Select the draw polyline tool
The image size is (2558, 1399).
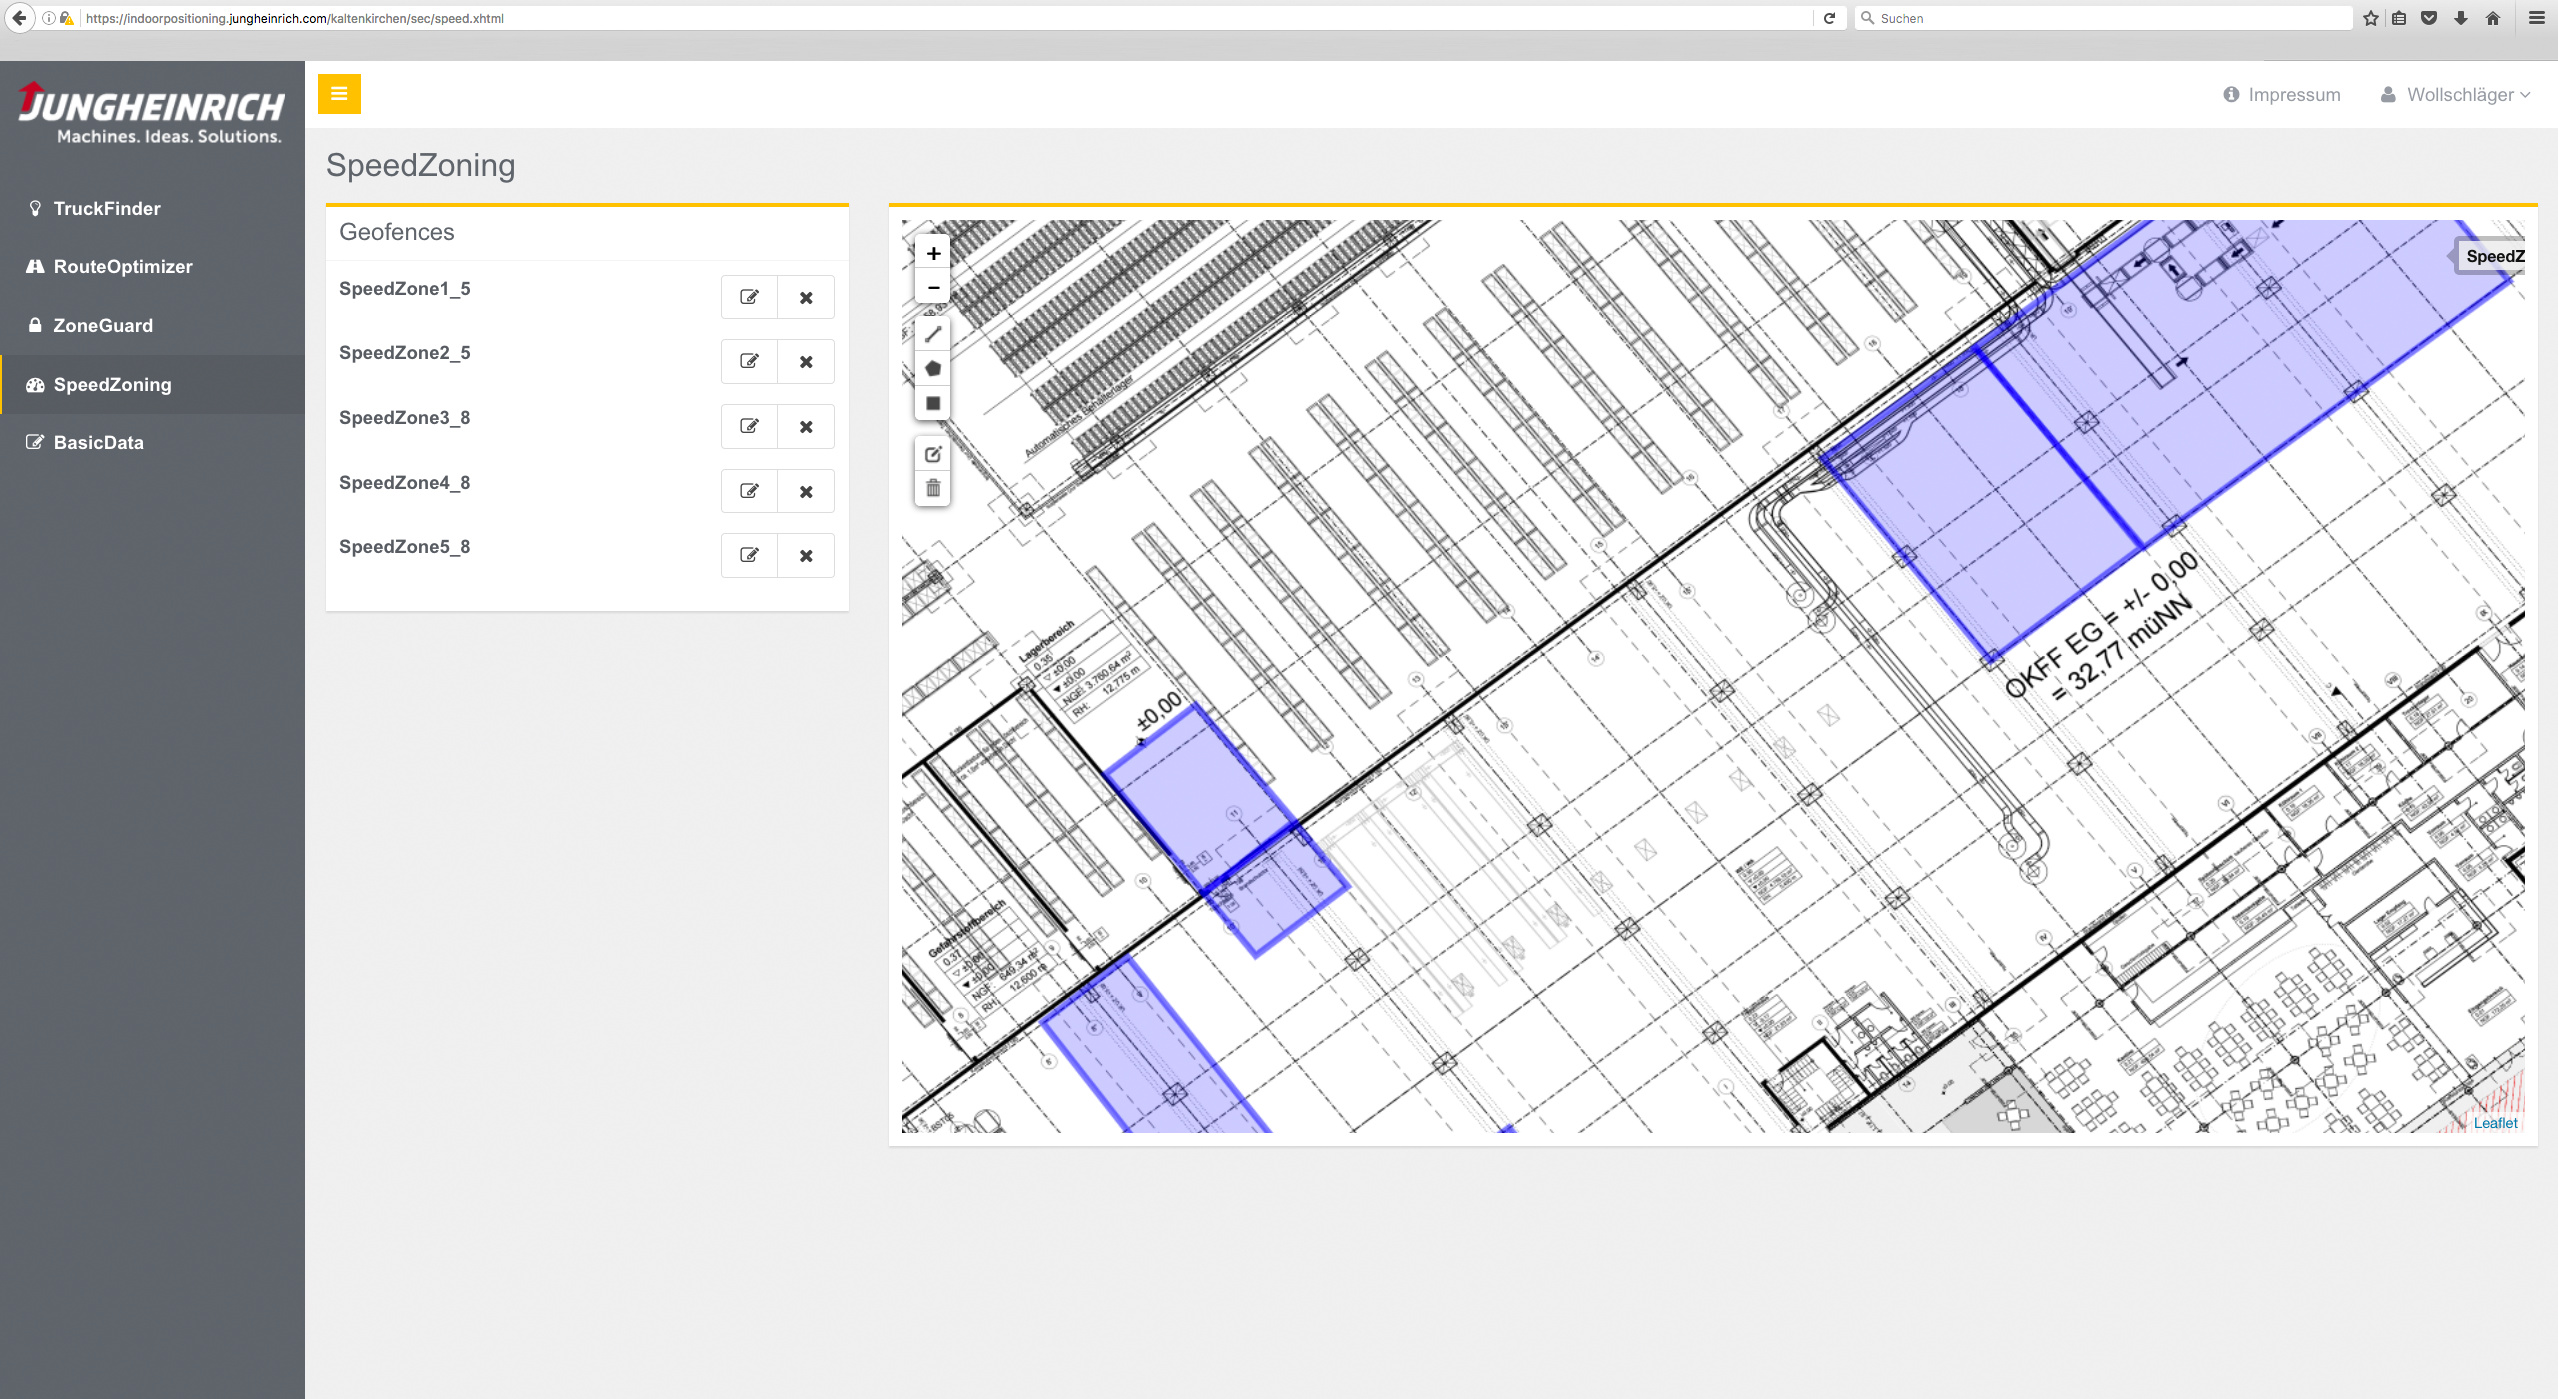[932, 334]
